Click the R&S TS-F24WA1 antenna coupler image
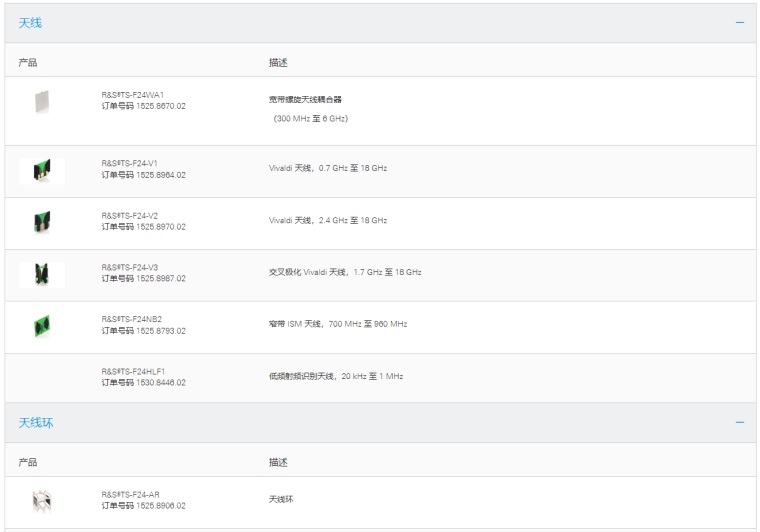The image size is (760, 532). pyautogui.click(x=41, y=100)
